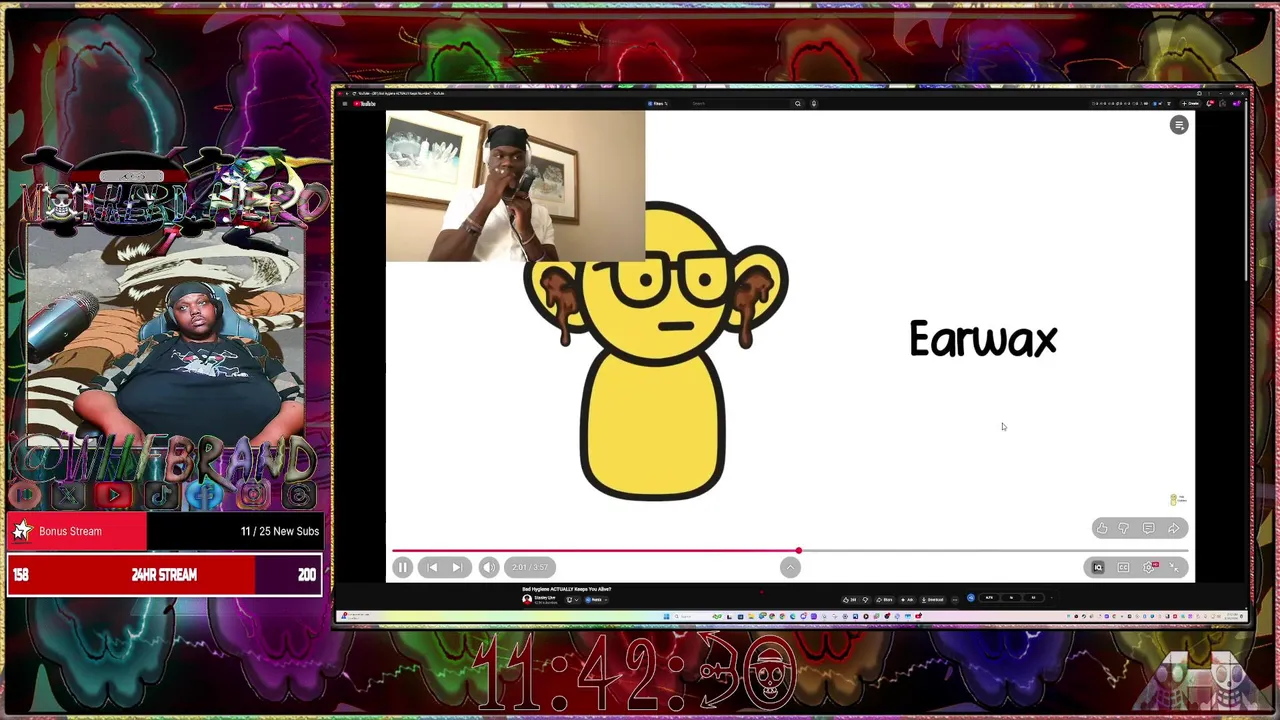Click the Threads social icon in overlay
Viewport: 1280px width, 720px height.
click(x=298, y=494)
